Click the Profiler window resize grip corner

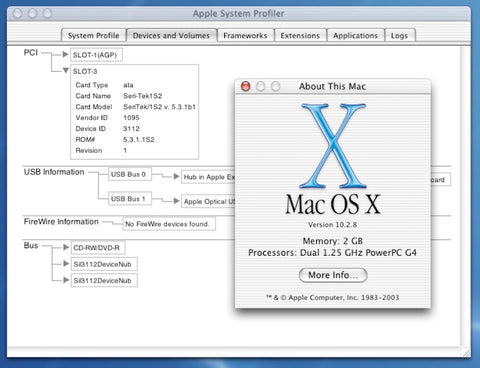(x=467, y=353)
